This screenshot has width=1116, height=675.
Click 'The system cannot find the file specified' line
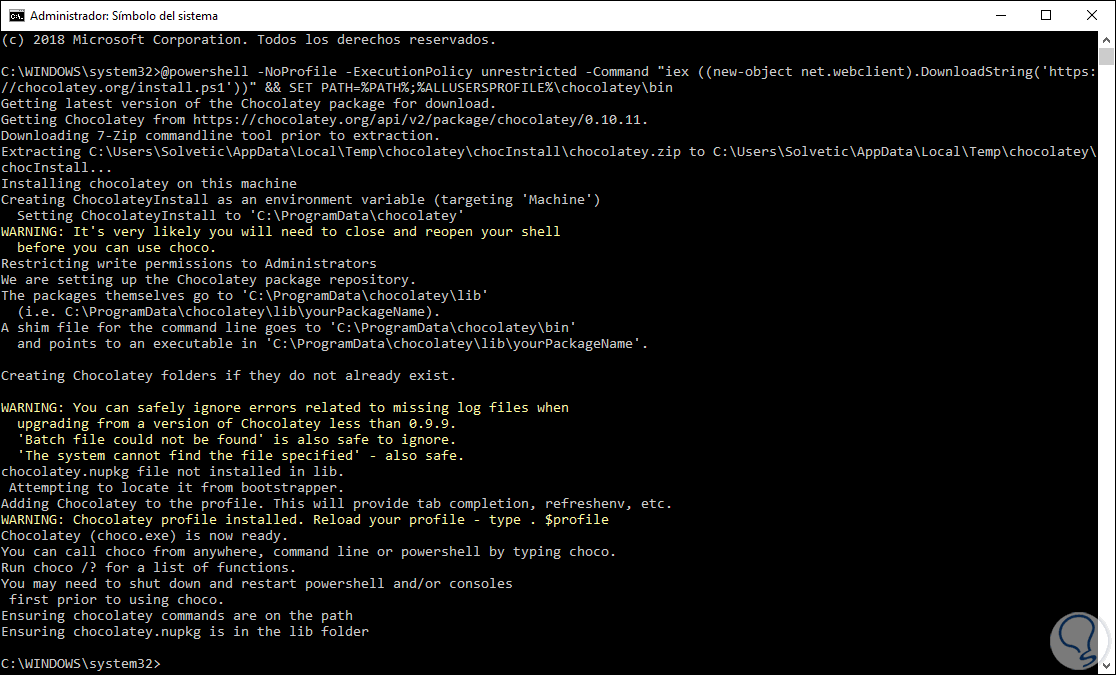click(241, 456)
